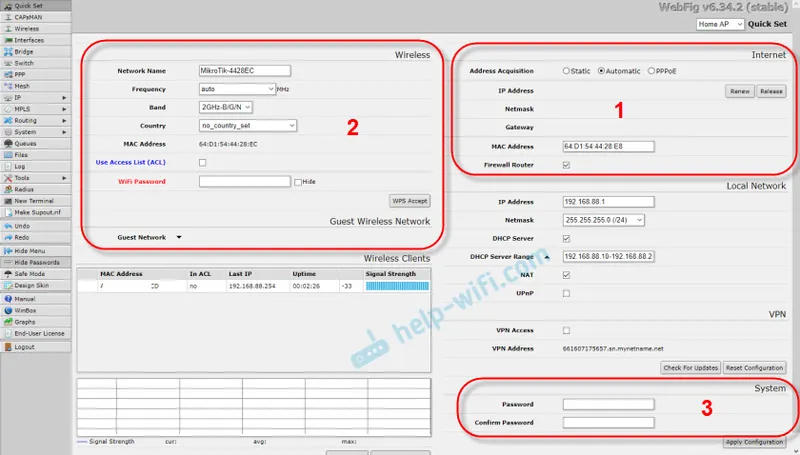Image resolution: width=800 pixels, height=455 pixels.
Task: Select Static address acquisition
Action: 566,71
